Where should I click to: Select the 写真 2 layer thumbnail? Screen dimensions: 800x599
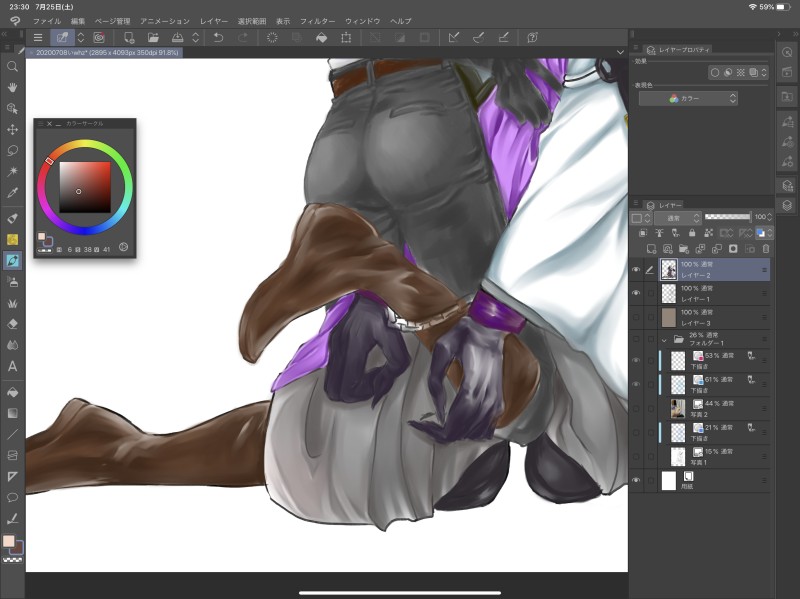pos(678,408)
